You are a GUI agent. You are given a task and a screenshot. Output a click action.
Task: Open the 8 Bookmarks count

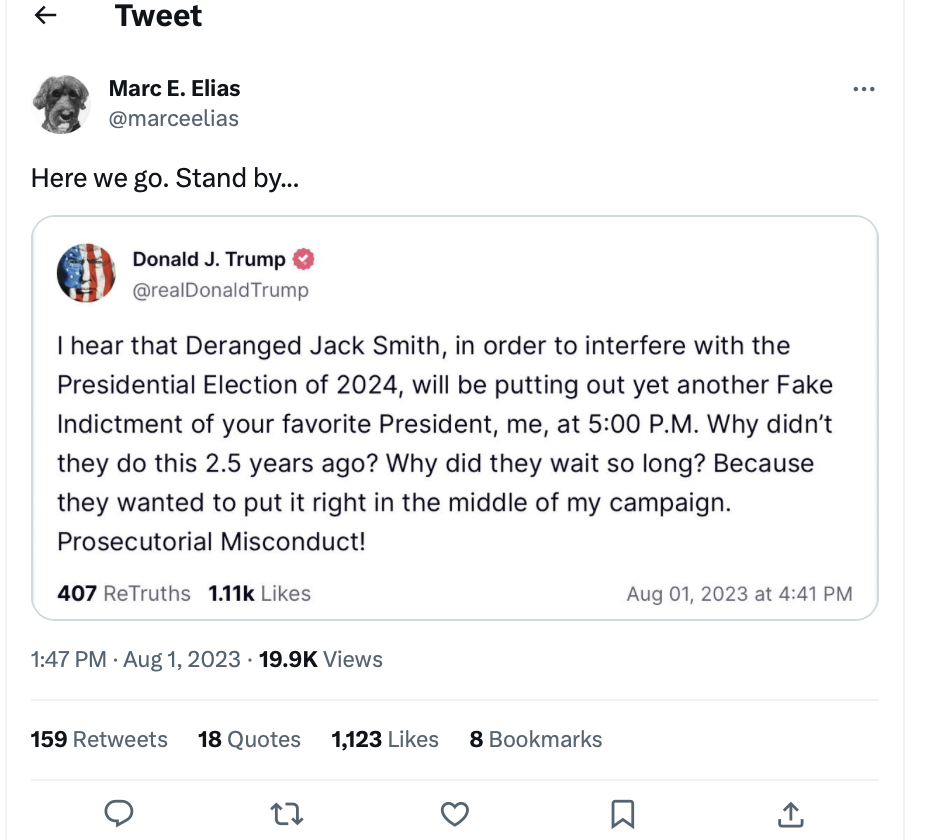536,739
